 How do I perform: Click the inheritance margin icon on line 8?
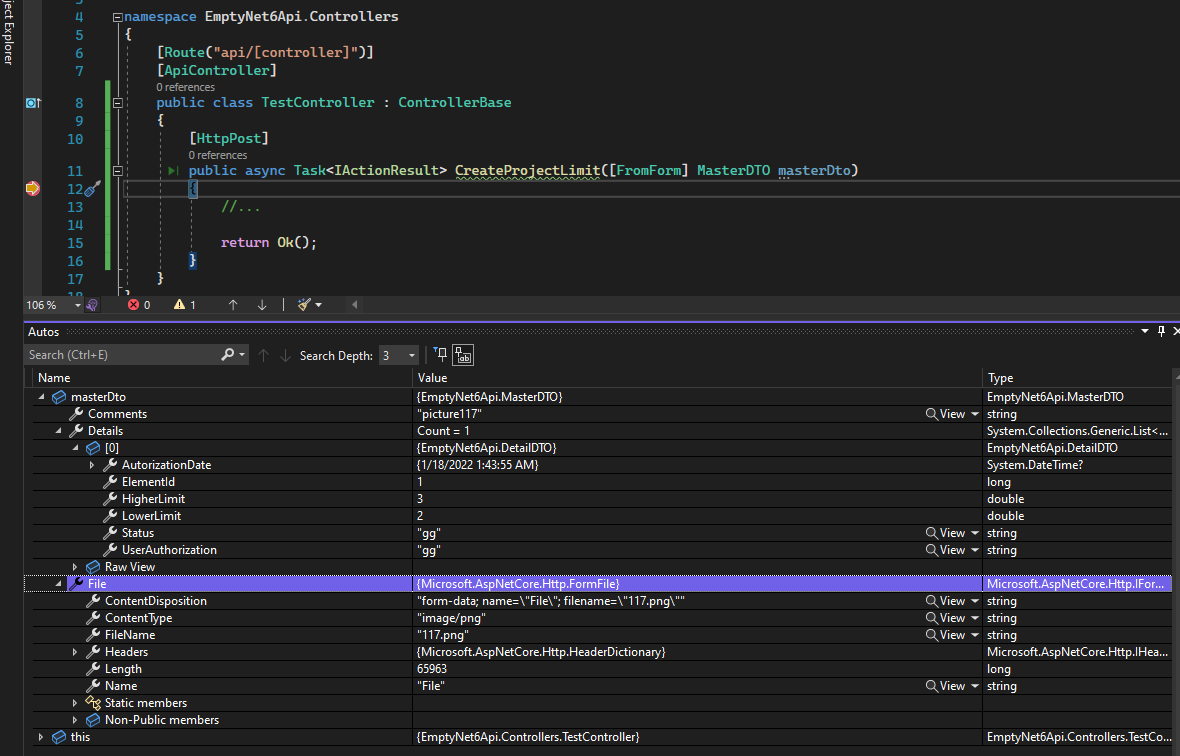(33, 102)
